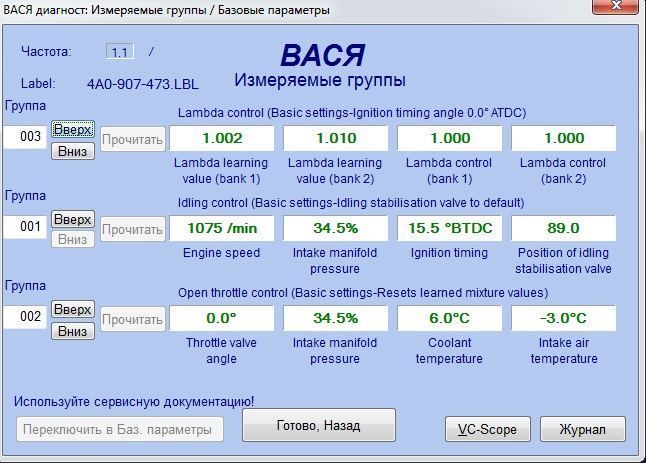
Task: Click the ВАСЯ logo title
Action: click(323, 55)
